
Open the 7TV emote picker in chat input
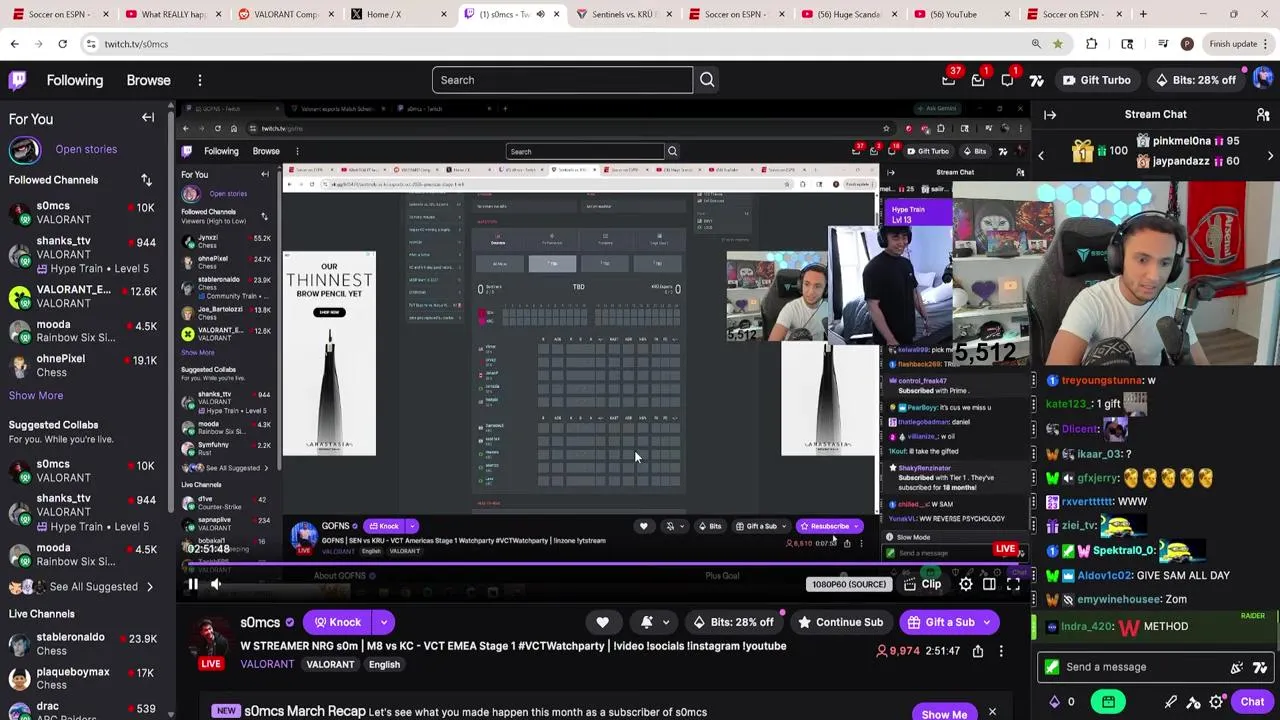coord(1260,667)
